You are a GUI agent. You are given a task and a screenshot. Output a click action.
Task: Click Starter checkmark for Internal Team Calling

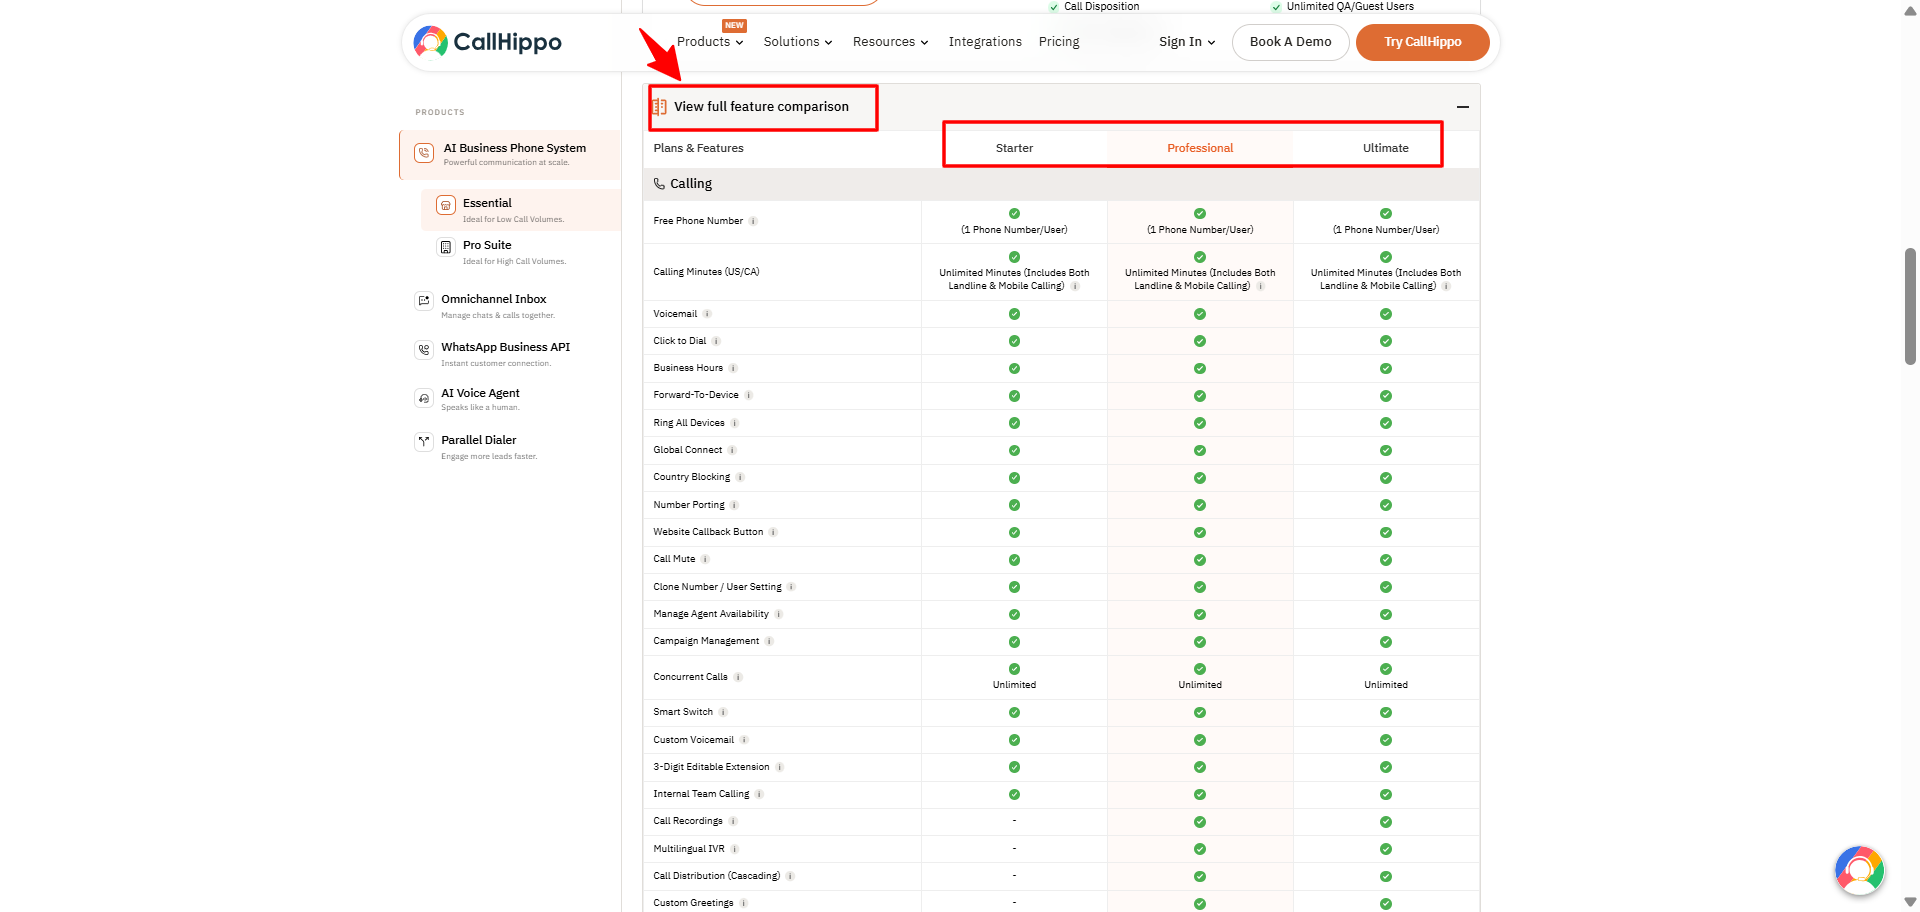point(1014,794)
